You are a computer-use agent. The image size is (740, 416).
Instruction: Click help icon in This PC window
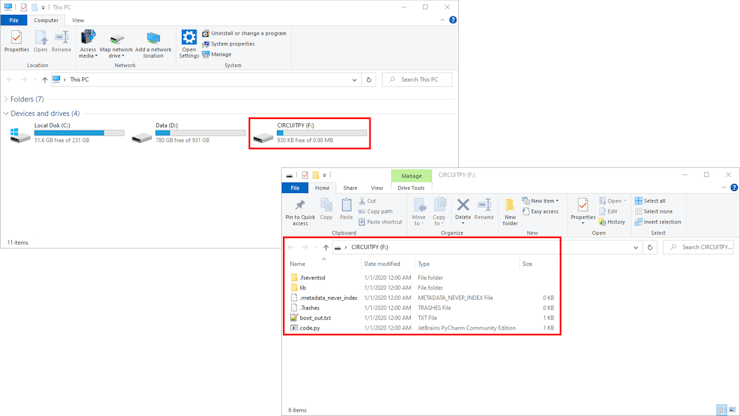pos(453,20)
